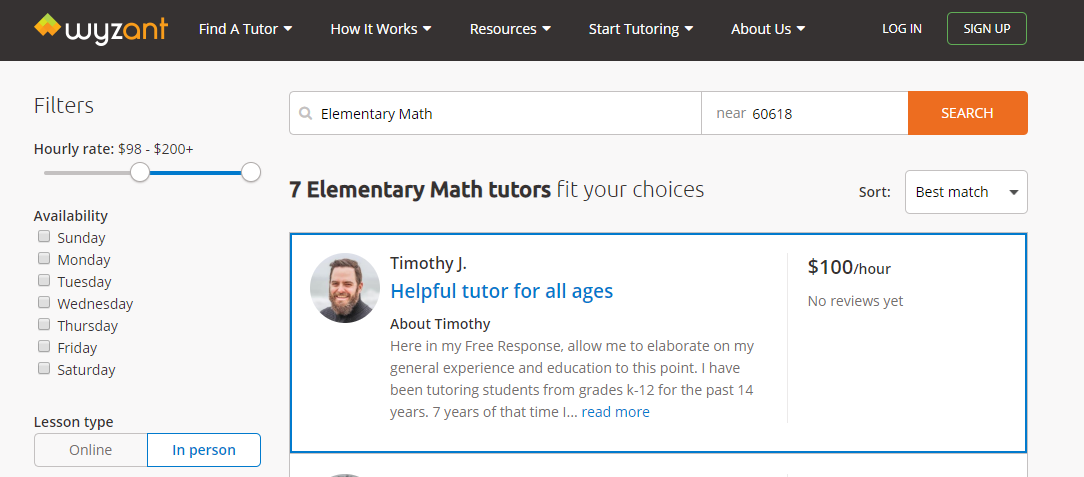Open the Resources menu
Viewport: 1084px width, 477px height.
click(510, 29)
